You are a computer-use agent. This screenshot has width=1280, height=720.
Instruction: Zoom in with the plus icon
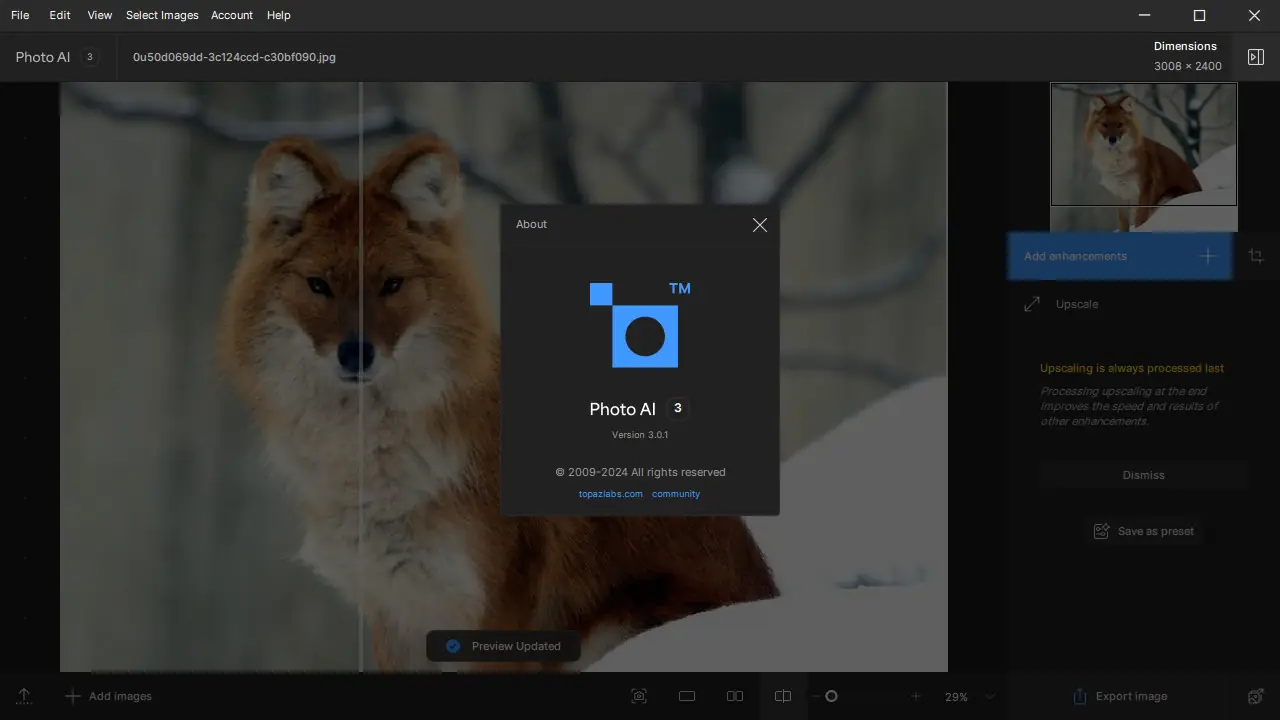[x=915, y=696]
